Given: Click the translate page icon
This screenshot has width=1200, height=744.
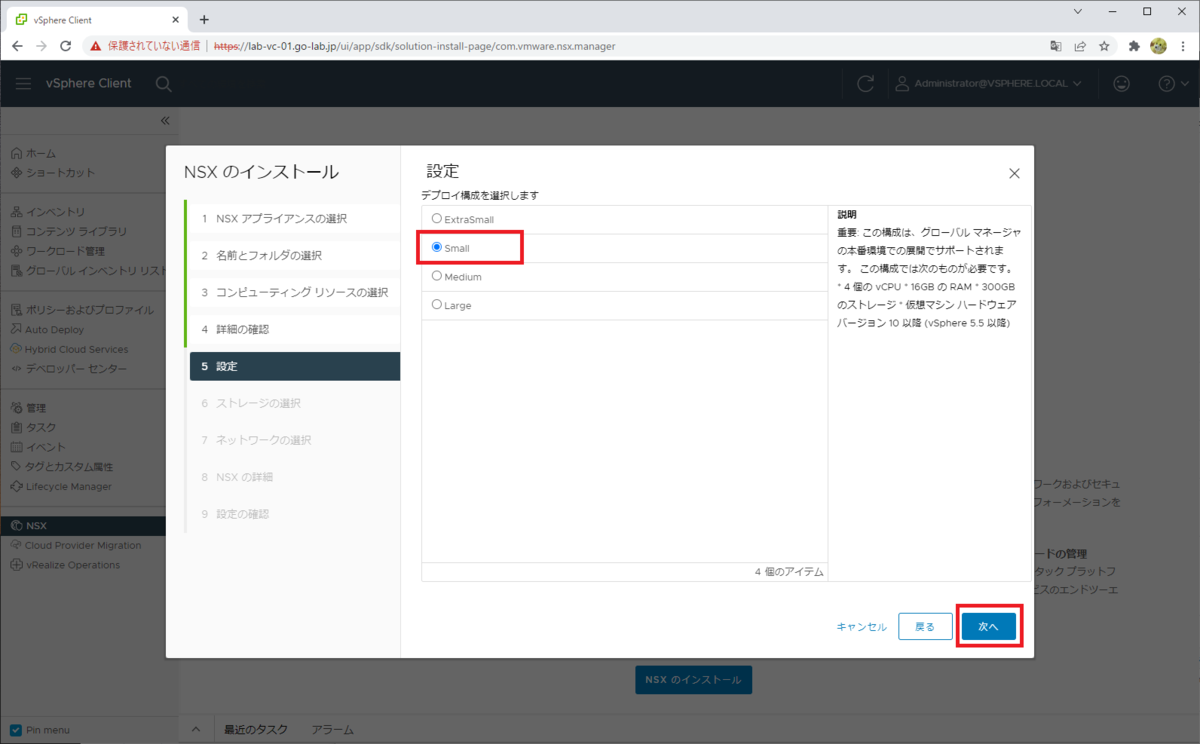Looking at the screenshot, I should click(1056, 46).
